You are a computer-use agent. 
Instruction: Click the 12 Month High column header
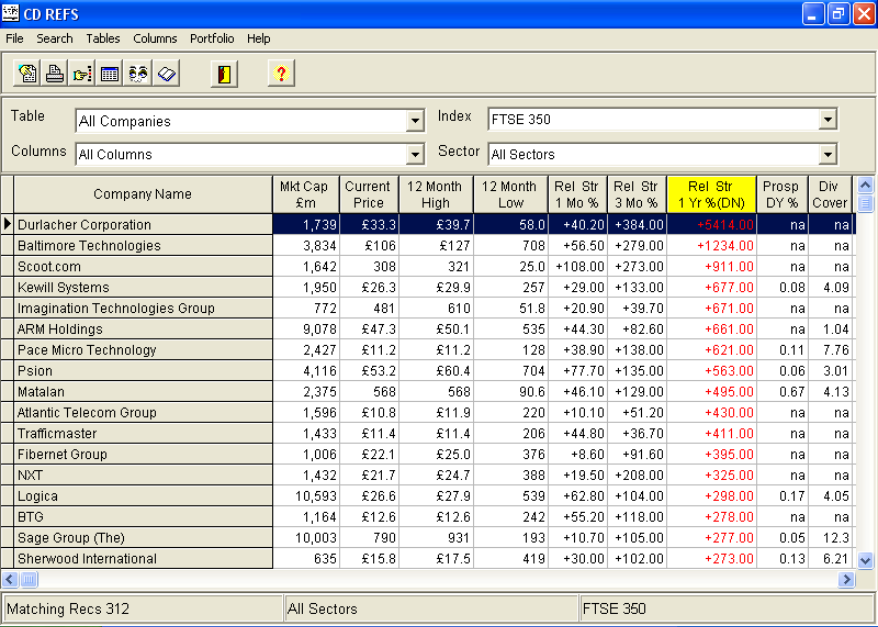tap(436, 194)
